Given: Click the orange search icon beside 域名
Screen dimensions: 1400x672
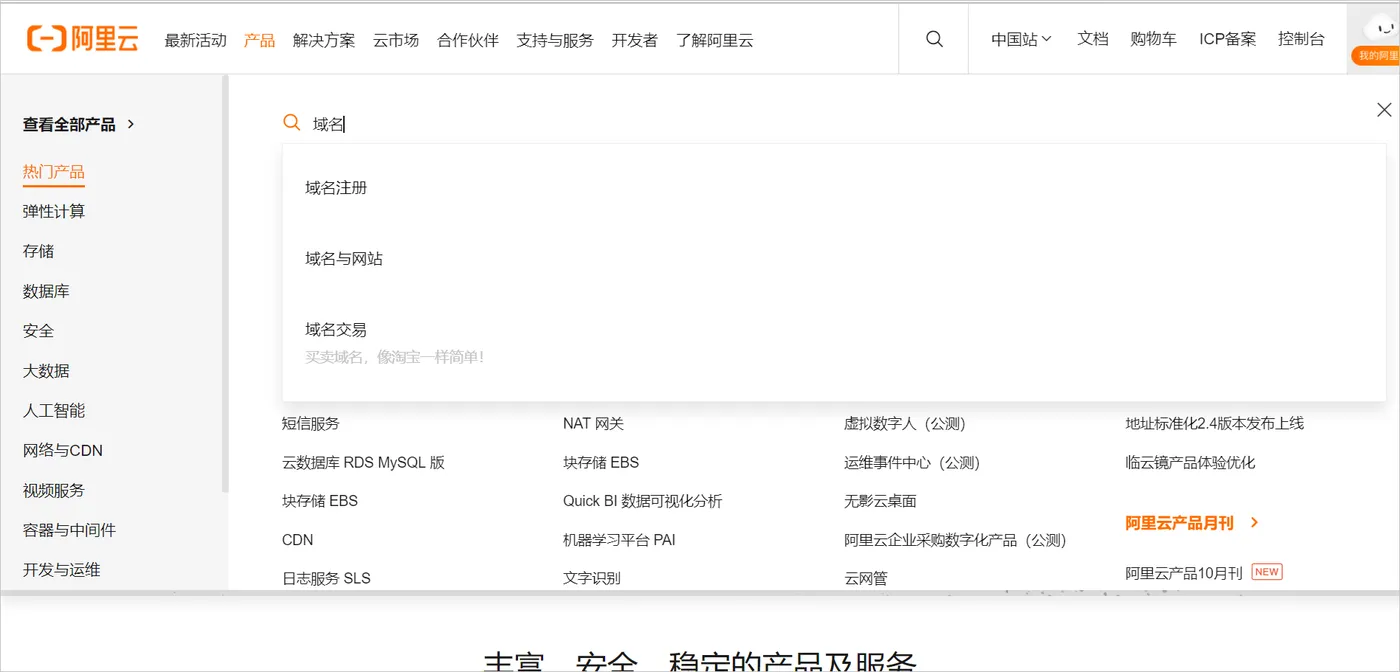Looking at the screenshot, I should coord(292,123).
